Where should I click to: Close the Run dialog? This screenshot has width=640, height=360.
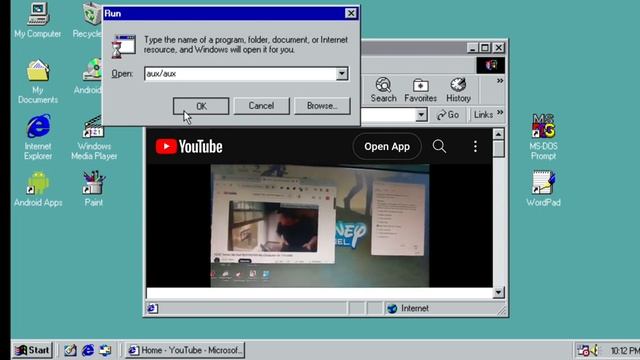(x=351, y=13)
